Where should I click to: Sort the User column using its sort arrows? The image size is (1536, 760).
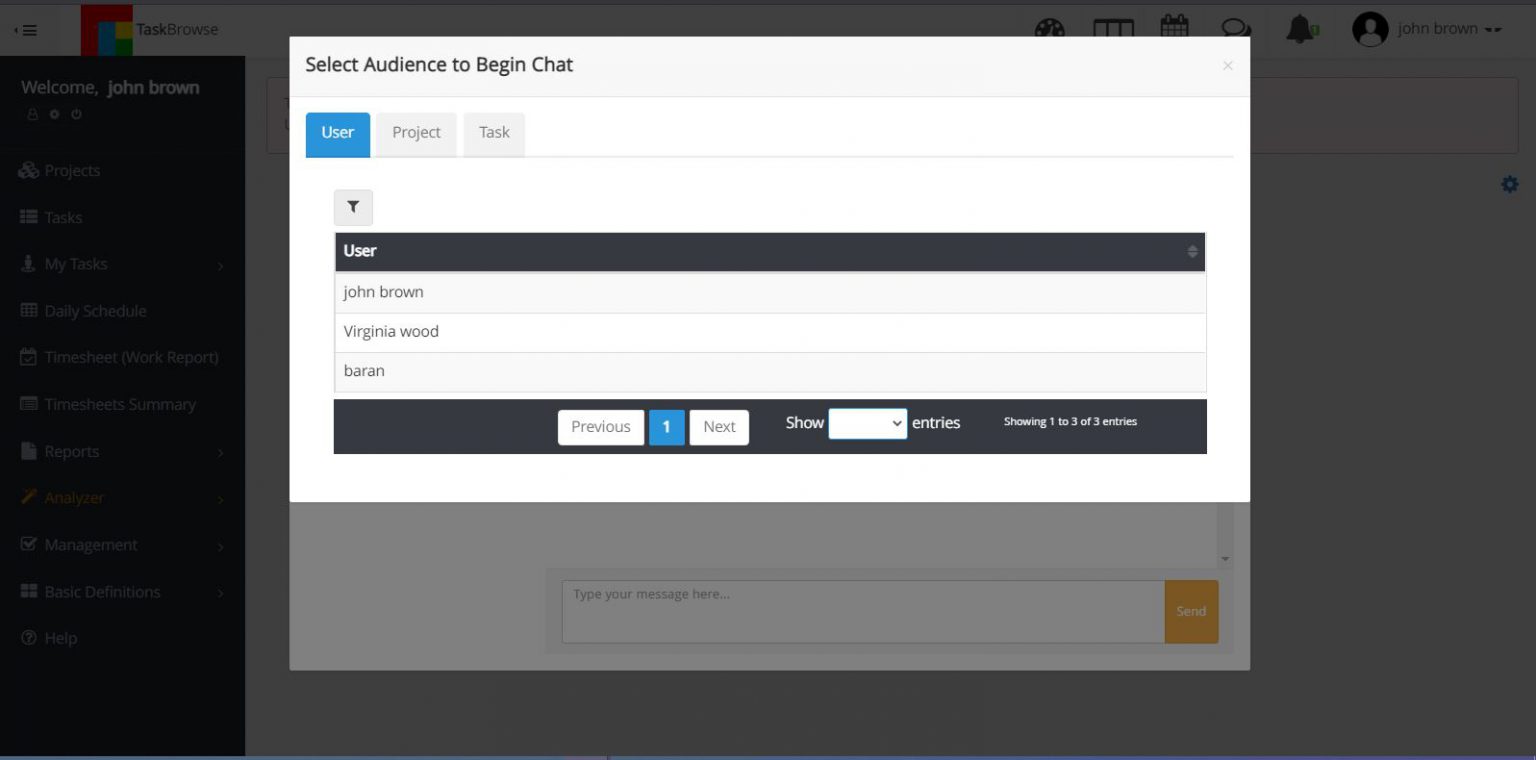pyautogui.click(x=1192, y=251)
